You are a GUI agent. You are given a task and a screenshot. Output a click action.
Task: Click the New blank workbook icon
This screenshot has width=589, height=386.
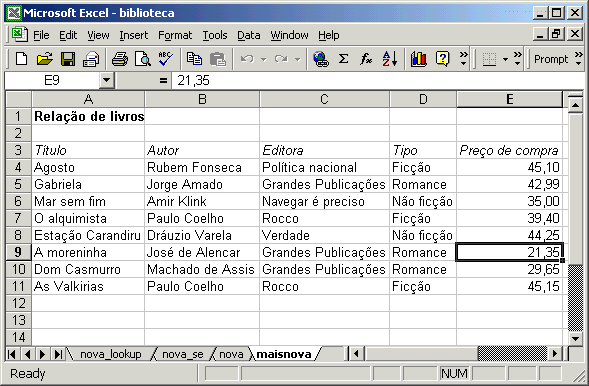tap(21, 59)
